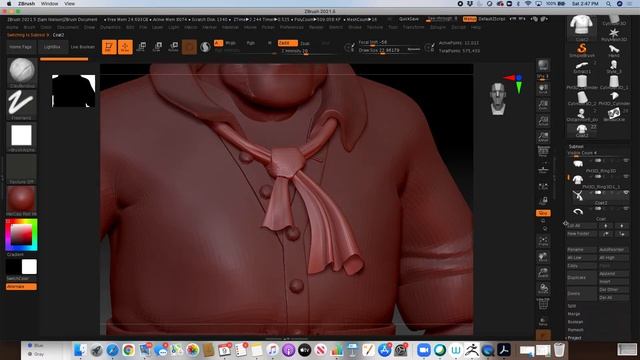Click the orange Alternate button

click(21, 287)
